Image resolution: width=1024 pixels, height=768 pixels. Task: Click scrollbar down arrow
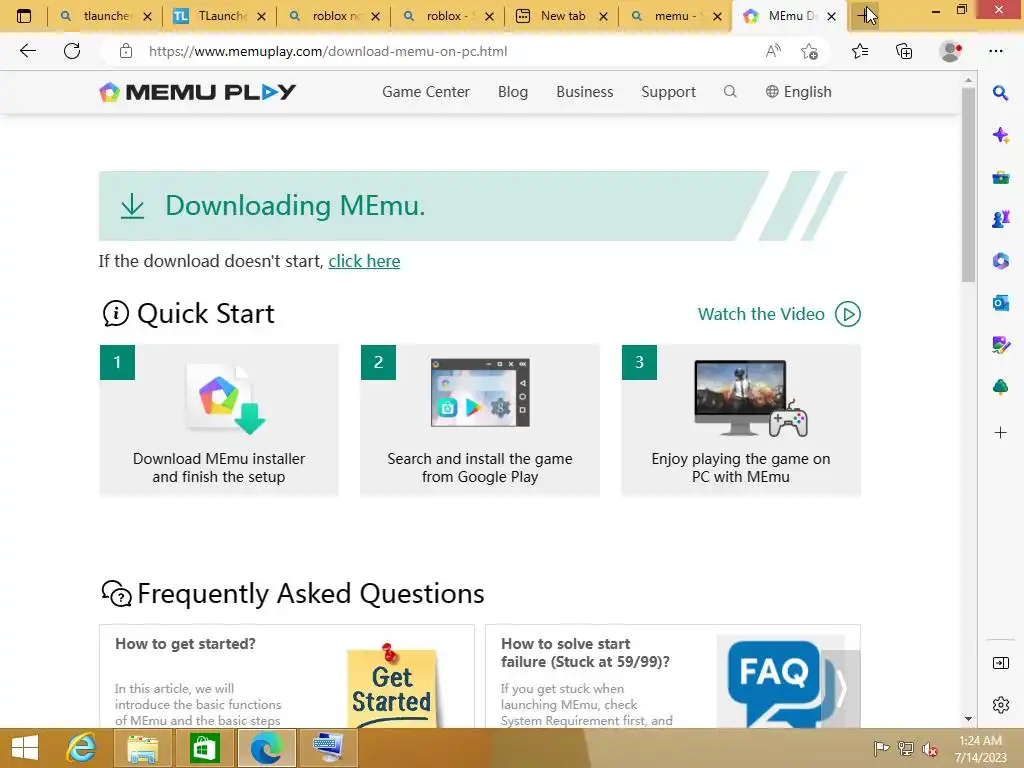[968, 719]
